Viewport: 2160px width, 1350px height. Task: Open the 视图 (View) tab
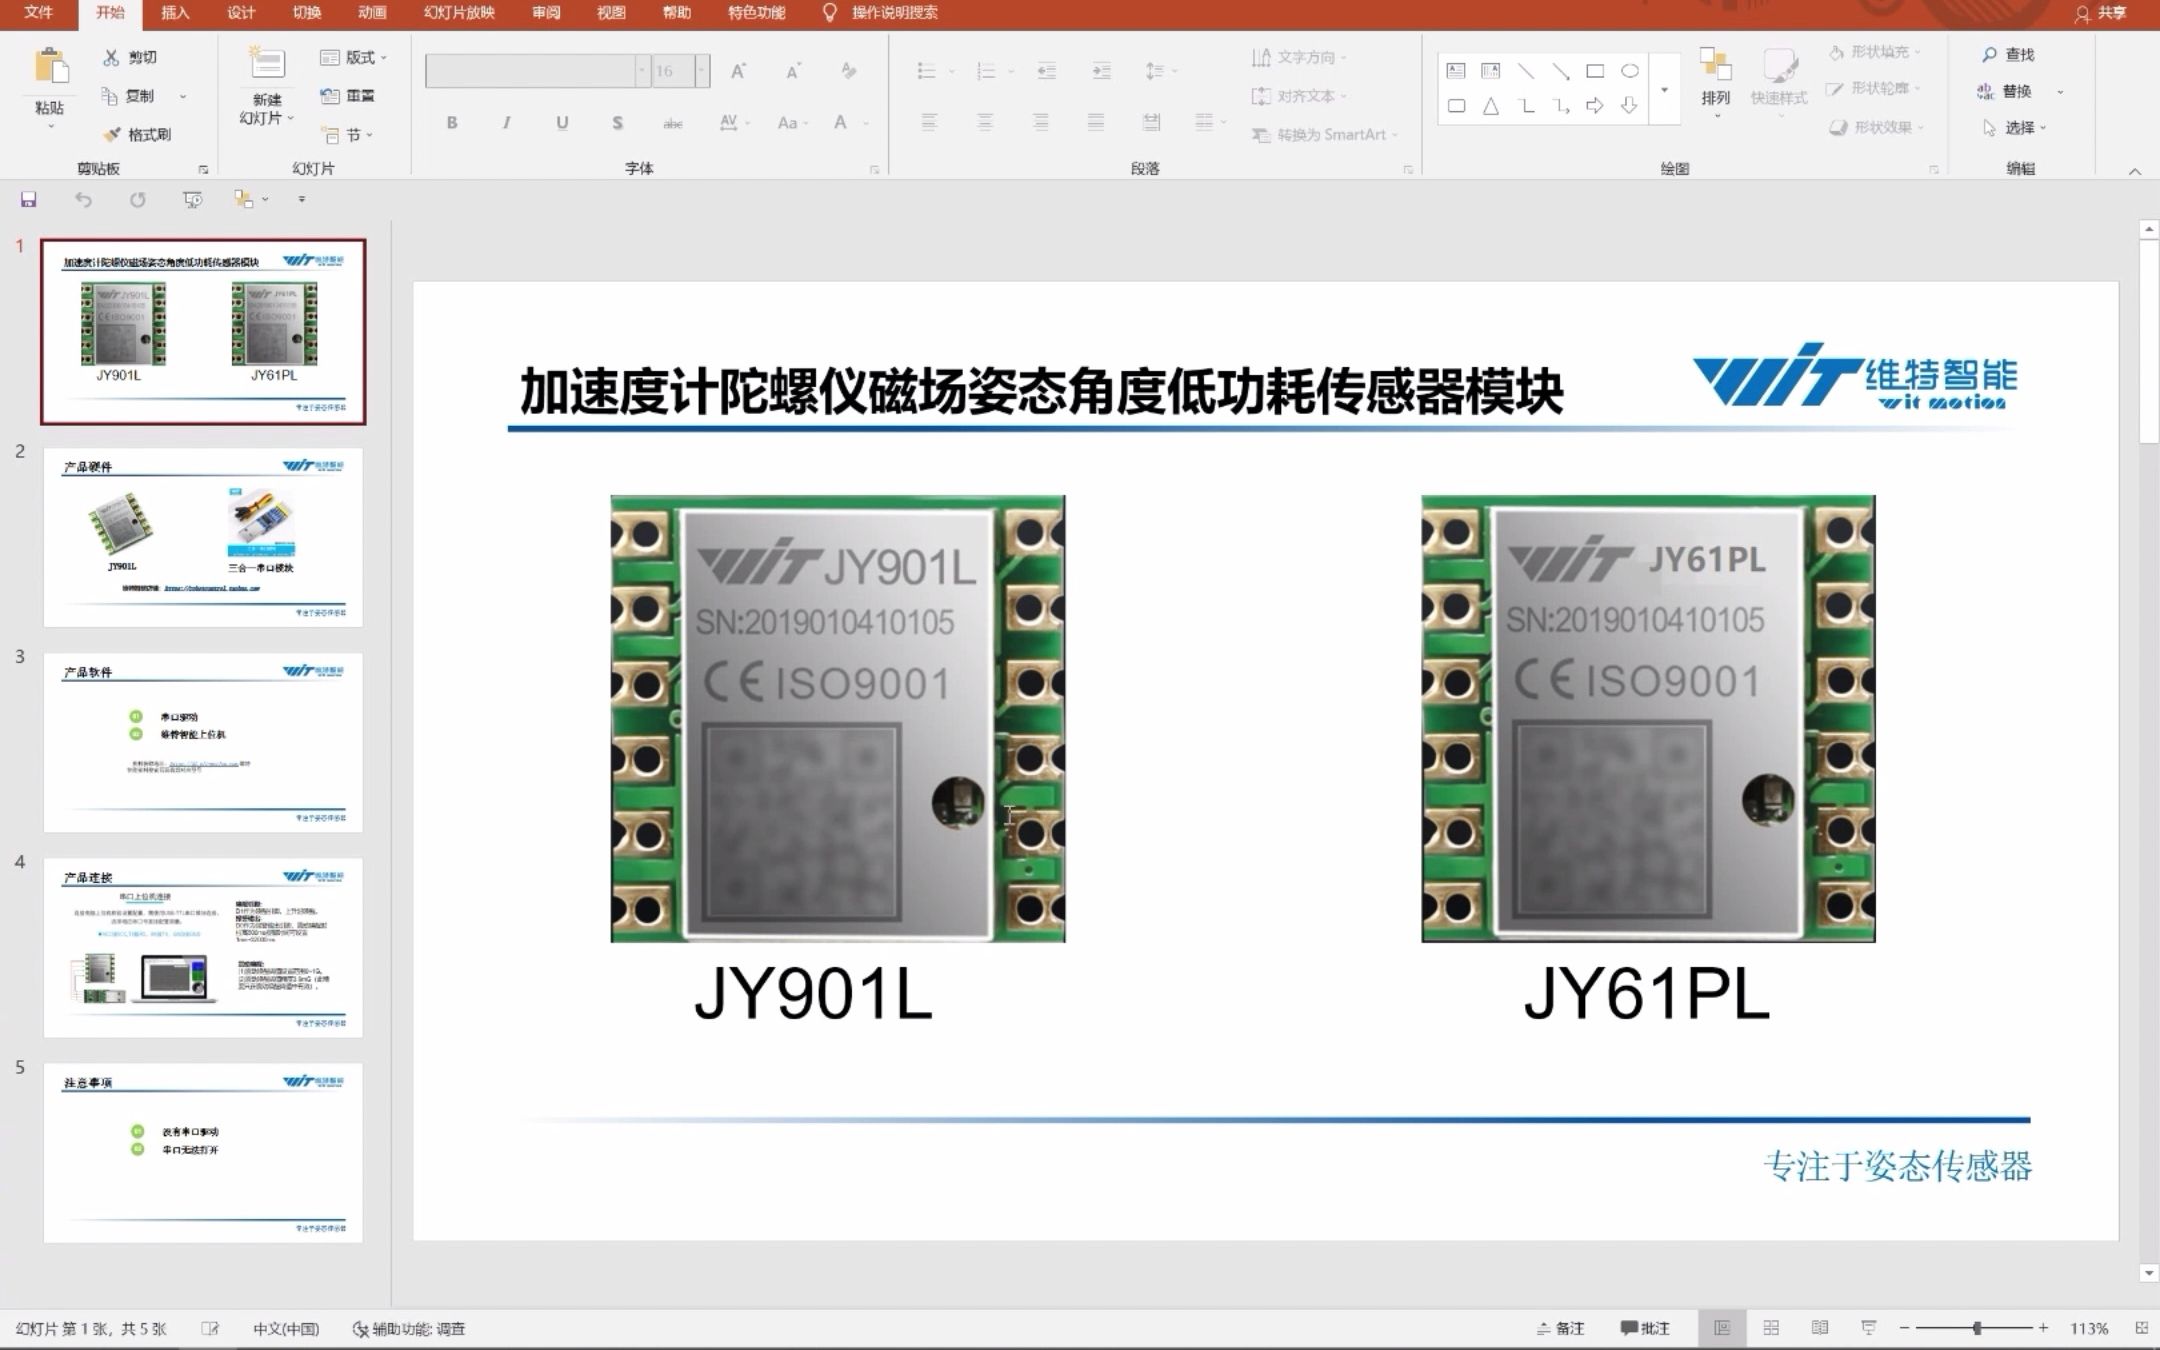pyautogui.click(x=611, y=13)
